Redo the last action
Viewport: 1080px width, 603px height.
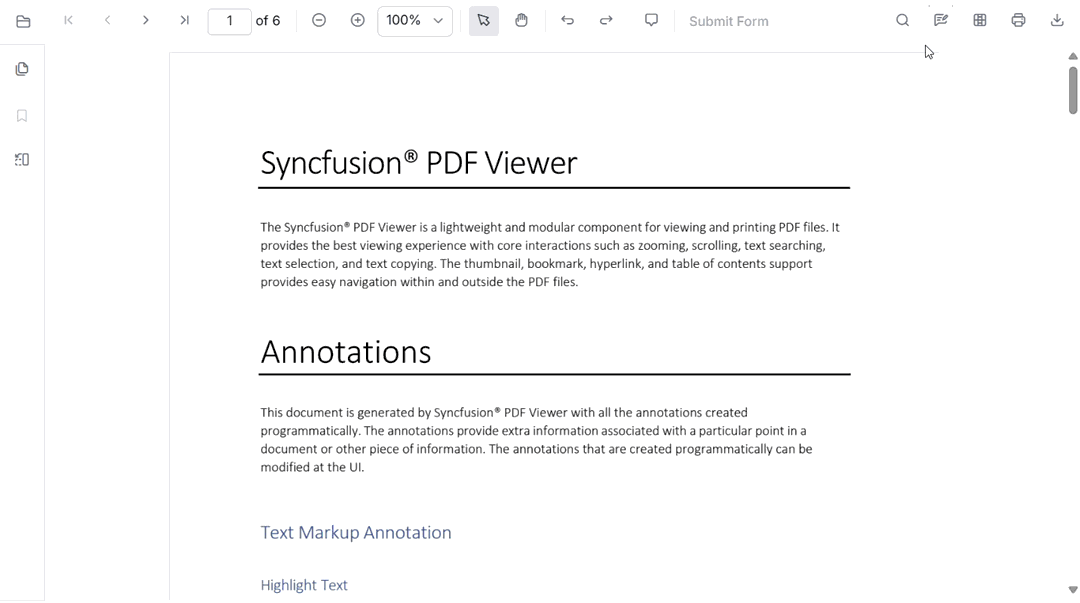606,21
